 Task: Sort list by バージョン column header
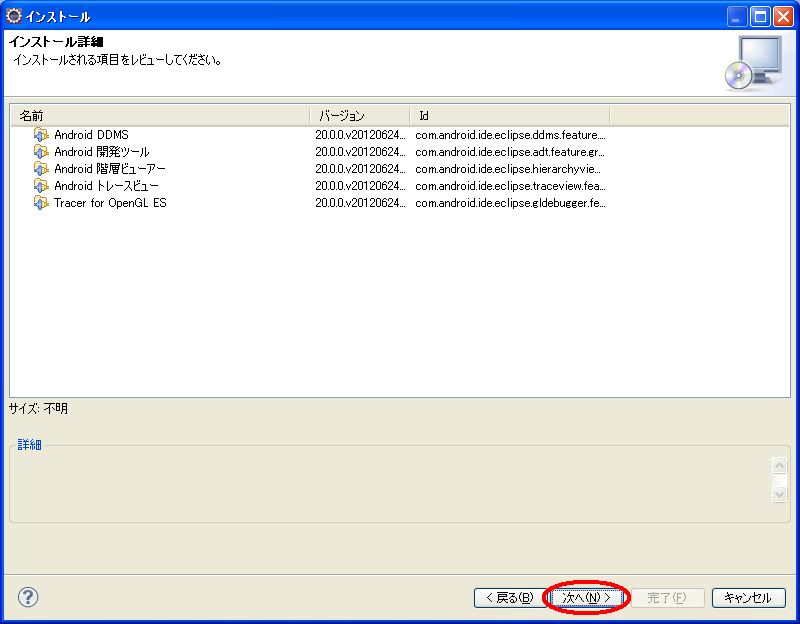pyautogui.click(x=360, y=116)
